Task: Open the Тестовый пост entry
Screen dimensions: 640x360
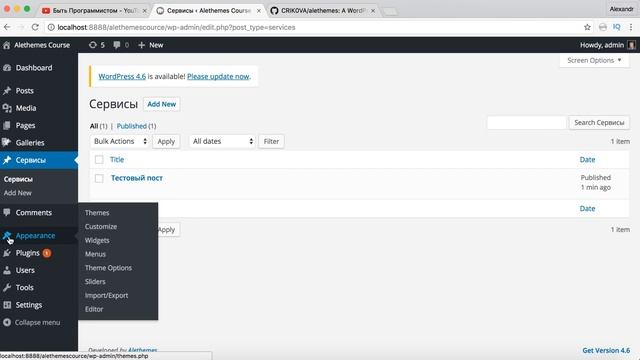Action: point(137,178)
